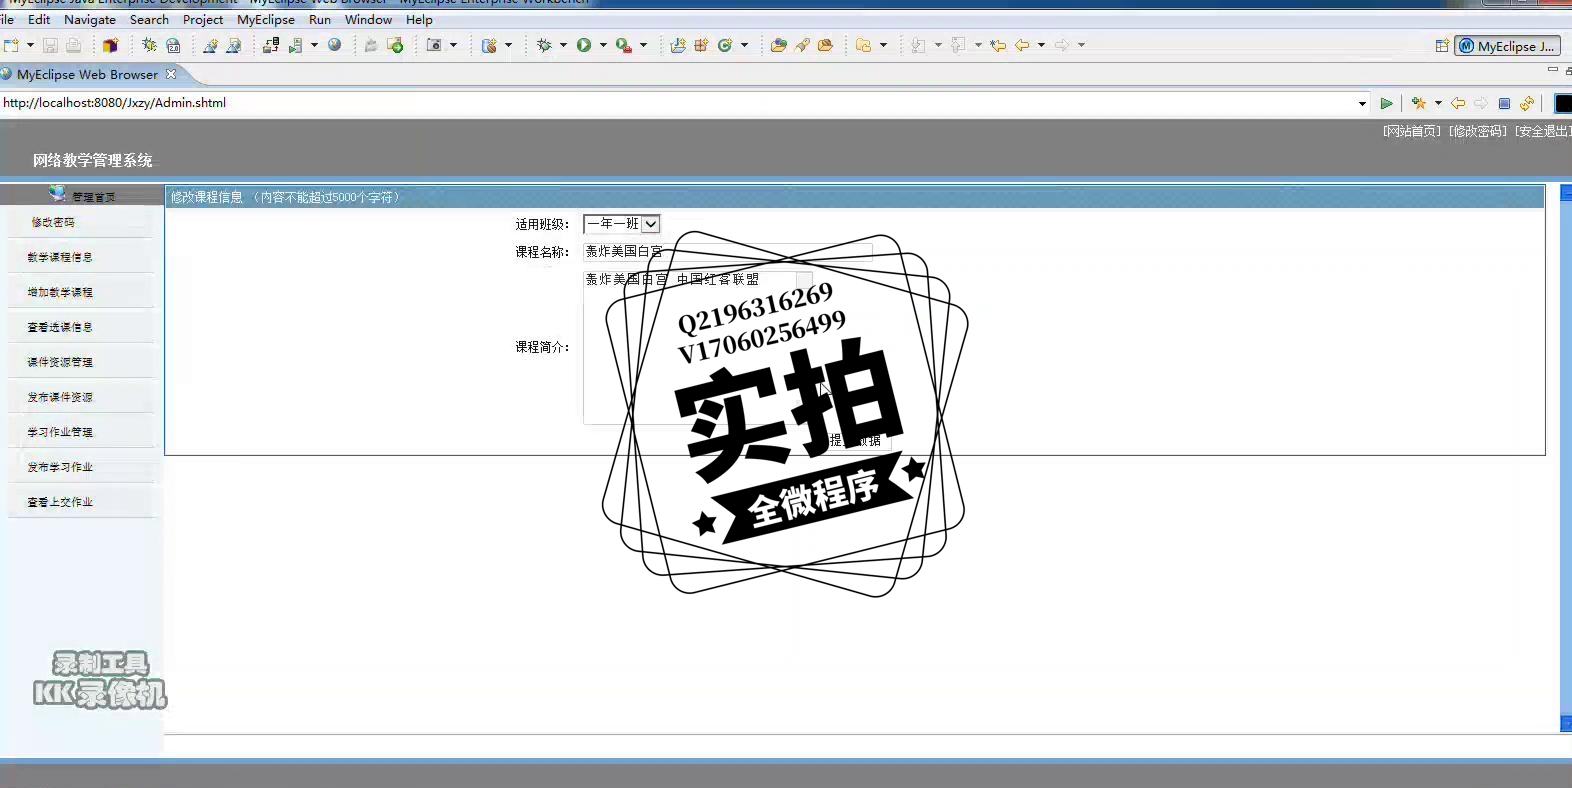1572x788 pixels.
Task: Open the Run menu
Action: tap(320, 19)
